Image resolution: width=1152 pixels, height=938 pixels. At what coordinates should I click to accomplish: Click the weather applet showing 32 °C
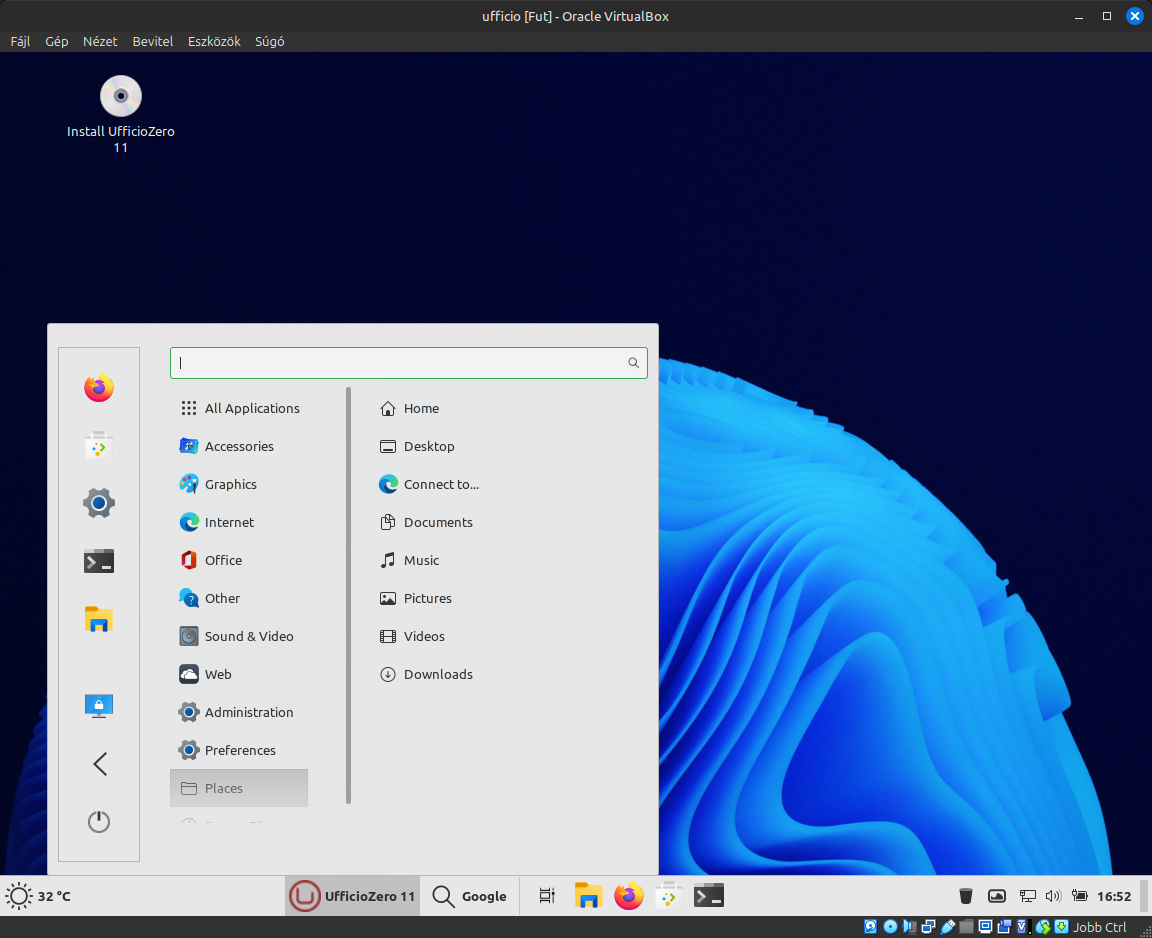(38, 896)
